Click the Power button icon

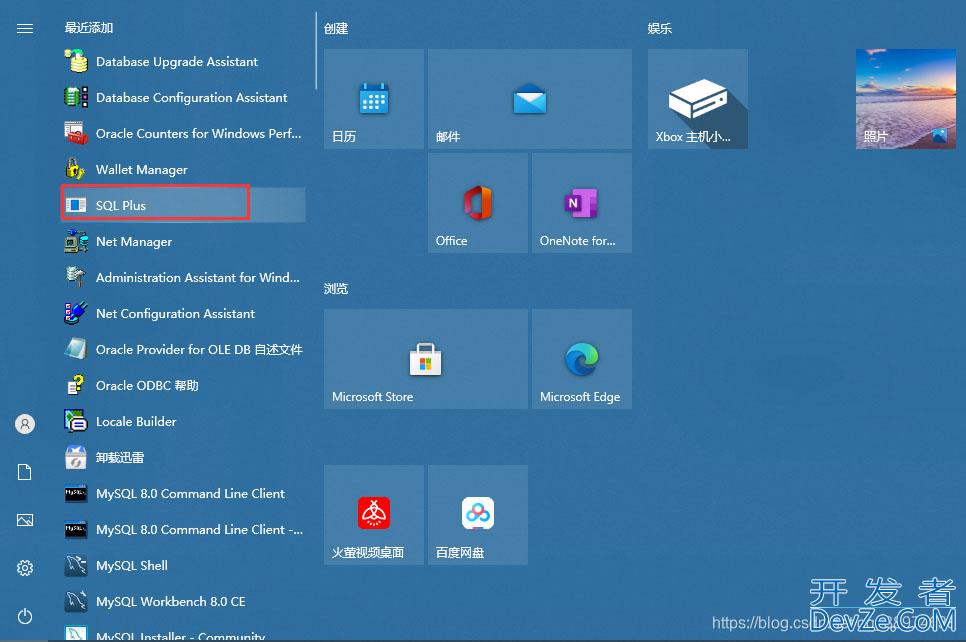click(x=25, y=616)
